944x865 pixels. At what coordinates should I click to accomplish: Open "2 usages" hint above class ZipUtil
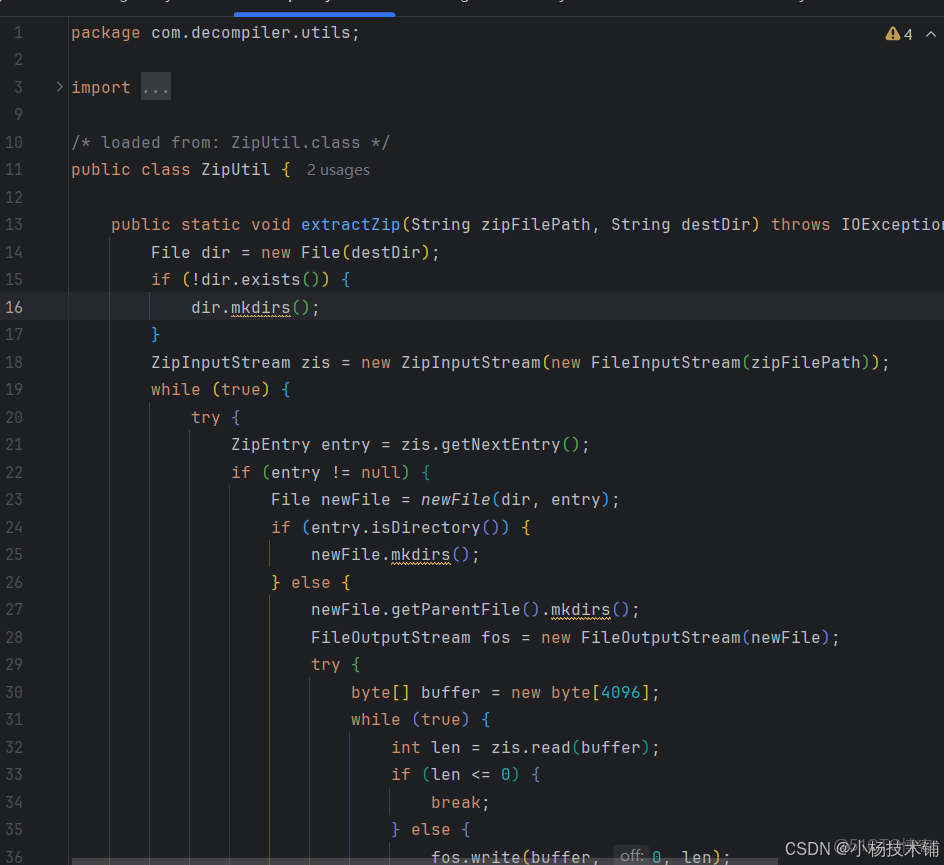[x=338, y=170]
